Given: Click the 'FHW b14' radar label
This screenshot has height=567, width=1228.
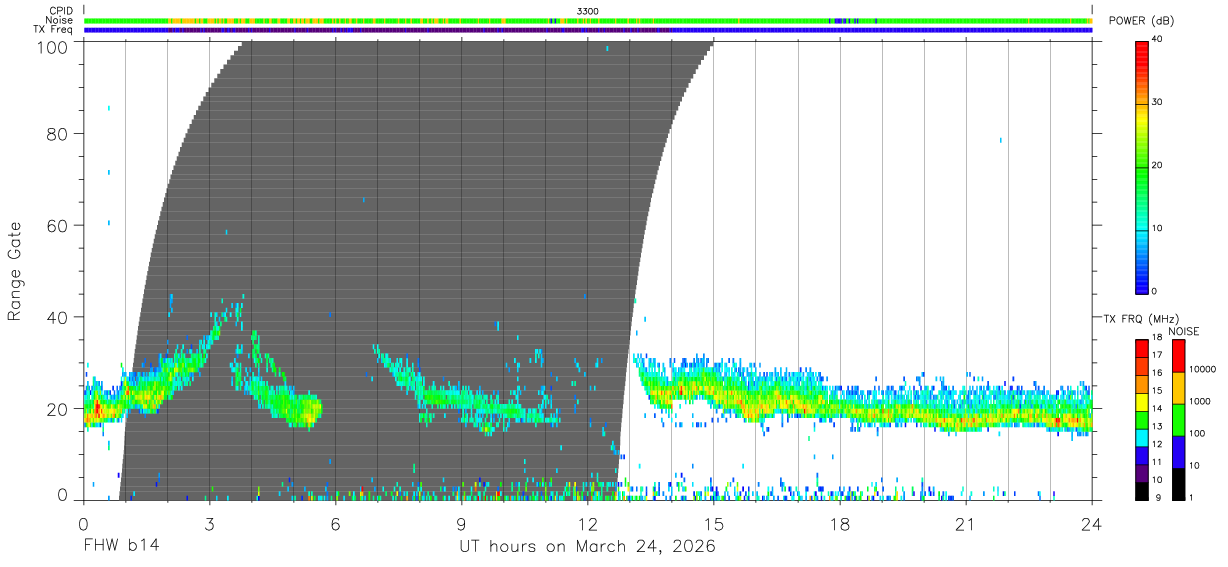Looking at the screenshot, I should coord(121,546).
